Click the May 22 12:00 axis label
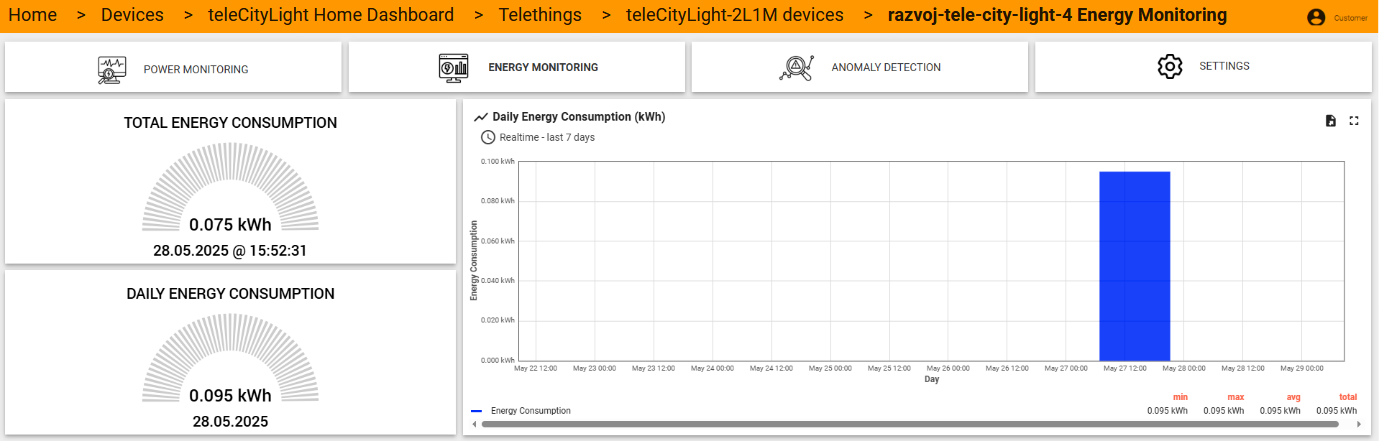 click(x=535, y=368)
